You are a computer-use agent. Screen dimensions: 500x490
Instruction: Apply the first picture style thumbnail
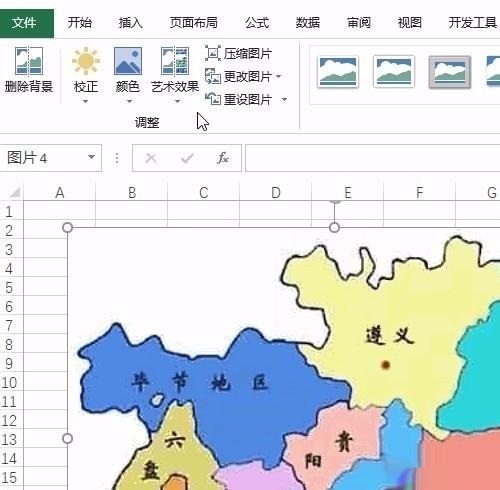pos(338,72)
